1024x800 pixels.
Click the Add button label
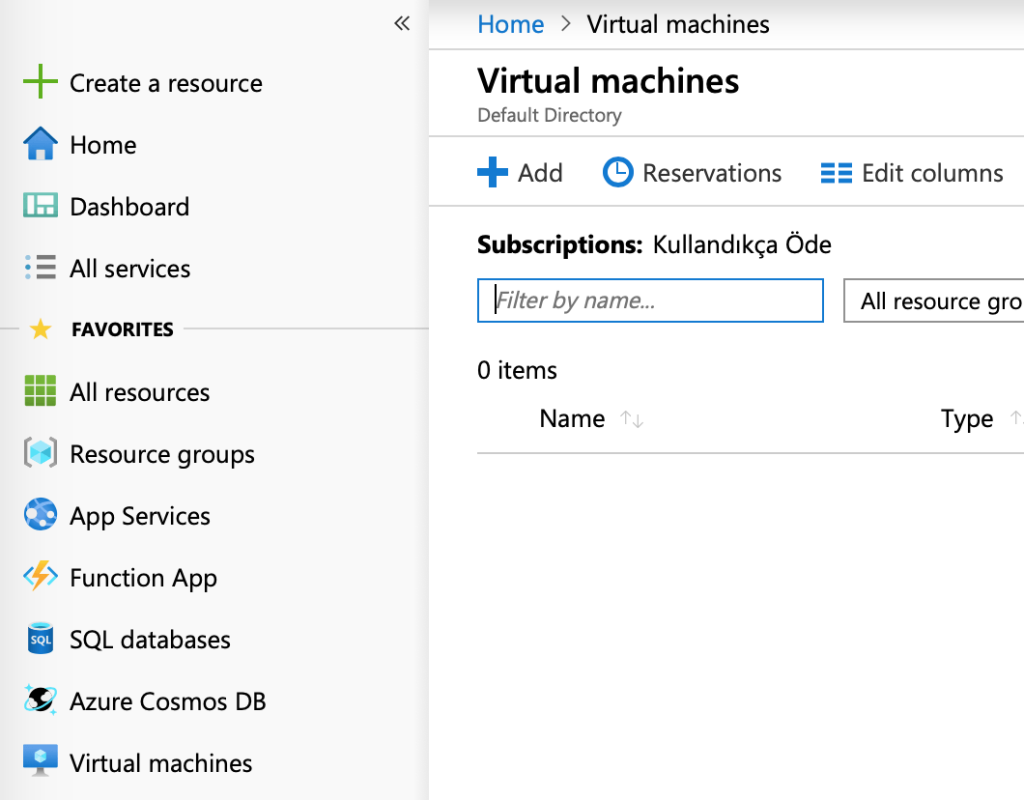[540, 173]
